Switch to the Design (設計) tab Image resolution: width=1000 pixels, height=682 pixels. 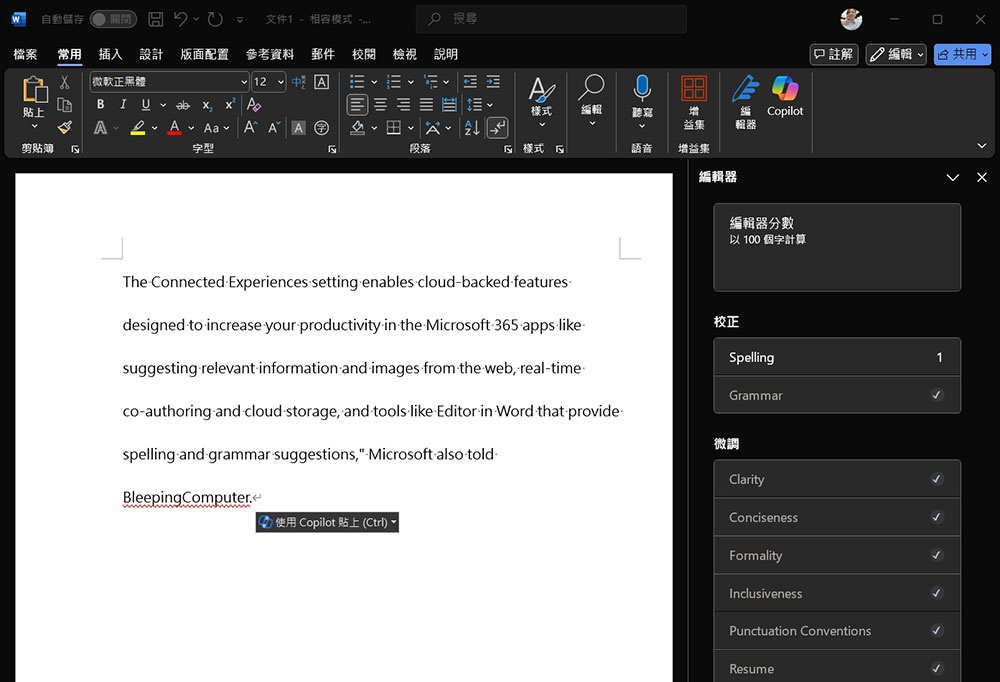pyautogui.click(x=151, y=54)
